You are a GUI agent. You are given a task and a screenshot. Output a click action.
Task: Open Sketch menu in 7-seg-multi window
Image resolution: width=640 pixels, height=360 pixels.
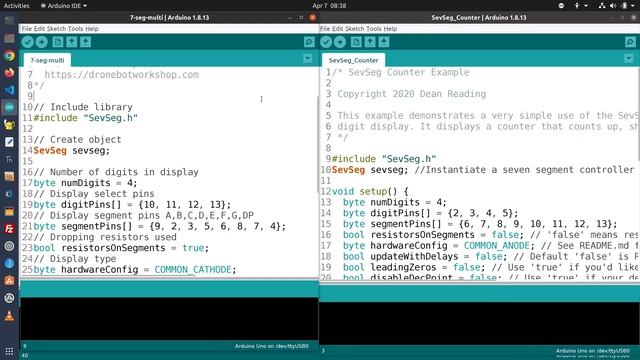tap(56, 29)
